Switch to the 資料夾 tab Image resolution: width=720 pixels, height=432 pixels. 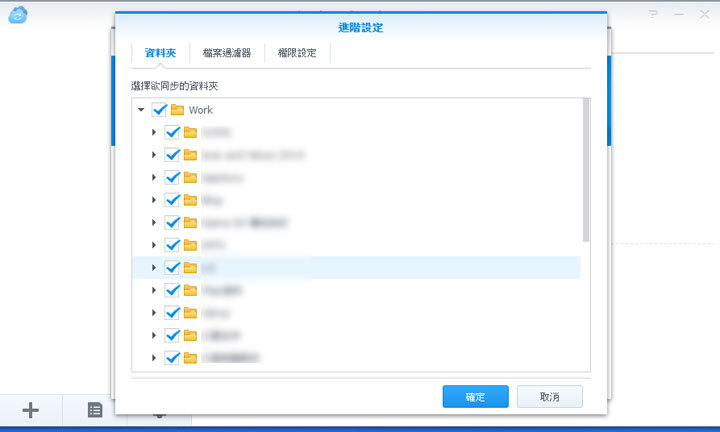(x=160, y=53)
